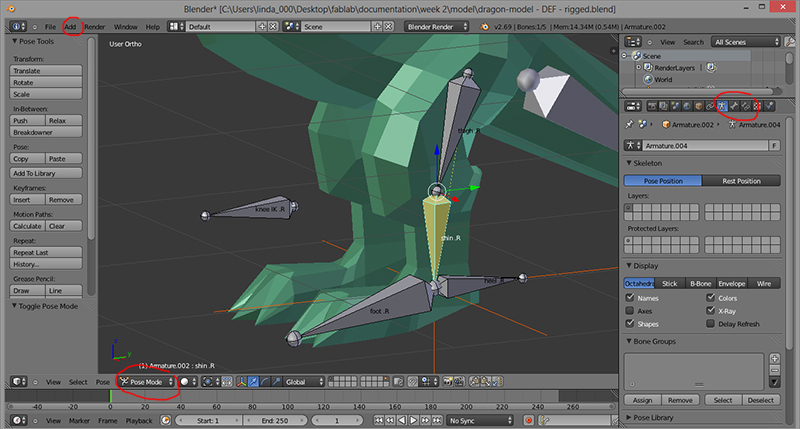Image resolution: width=800 pixels, height=429 pixels.
Task: Select Stick bone display type
Action: [x=669, y=283]
